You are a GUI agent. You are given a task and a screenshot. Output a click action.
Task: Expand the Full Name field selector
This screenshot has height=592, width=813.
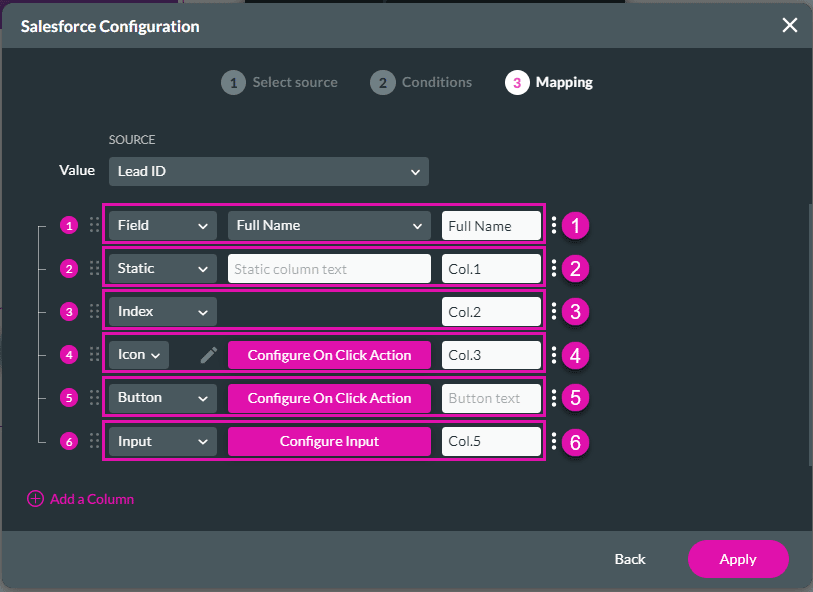click(328, 225)
